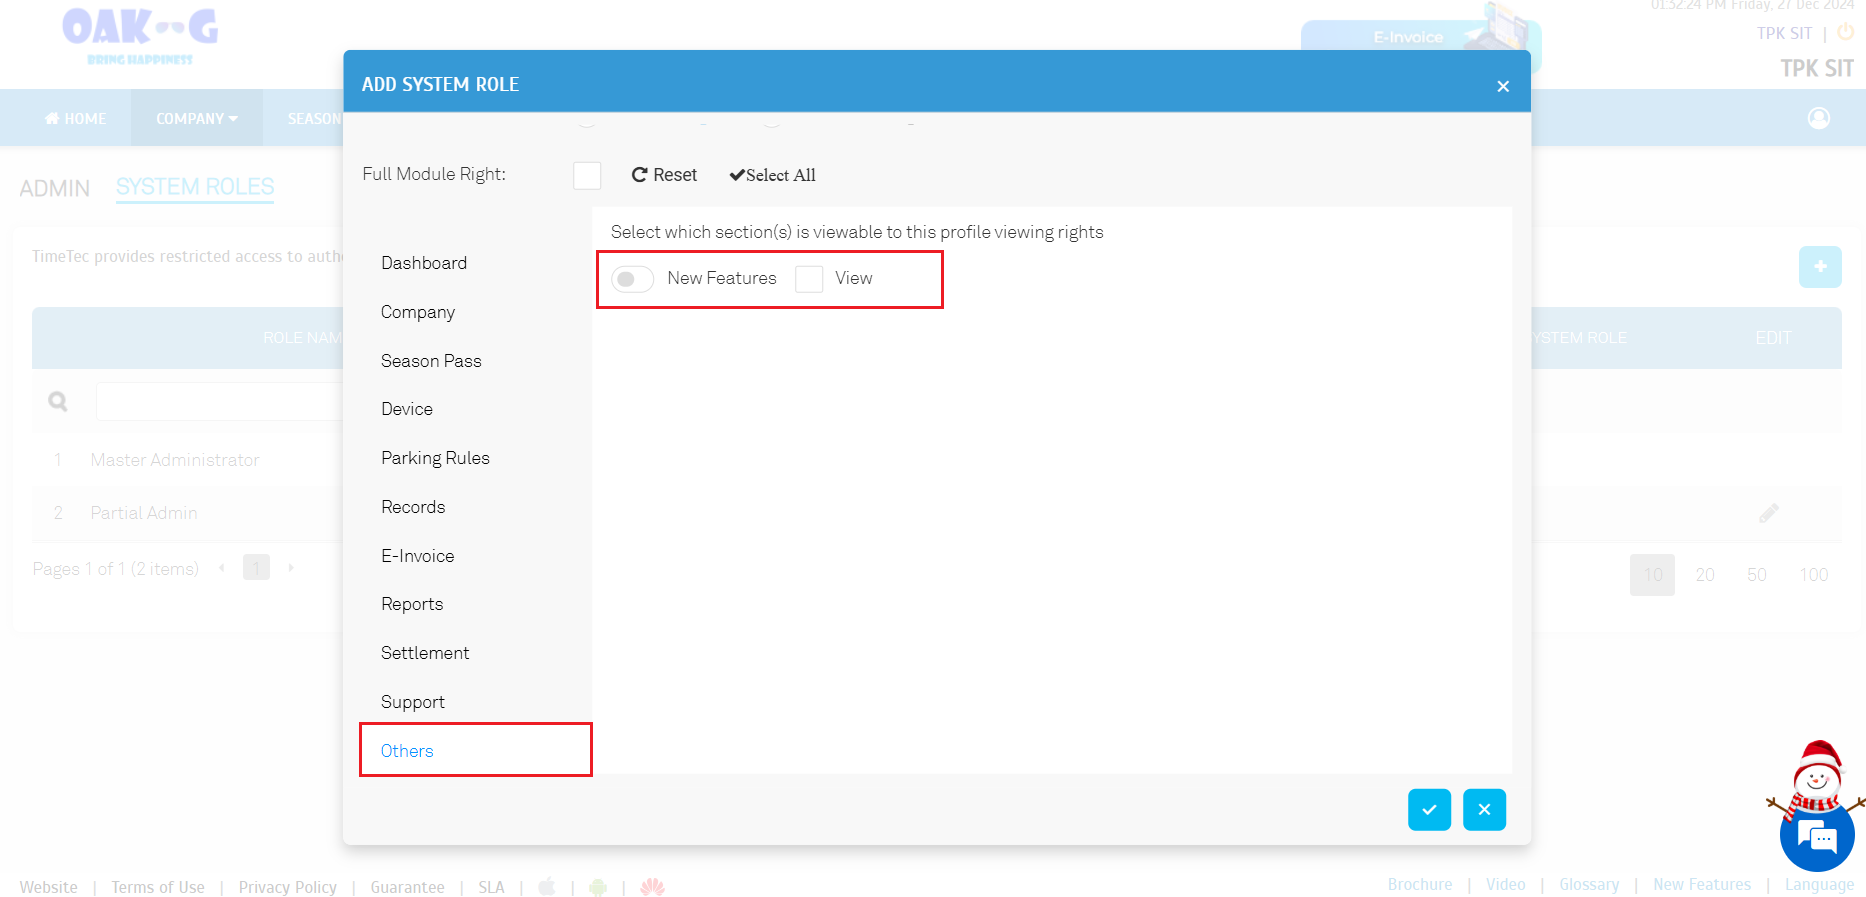This screenshot has width=1866, height=897.
Task: Toggle the New Features switch
Action: [x=632, y=279]
